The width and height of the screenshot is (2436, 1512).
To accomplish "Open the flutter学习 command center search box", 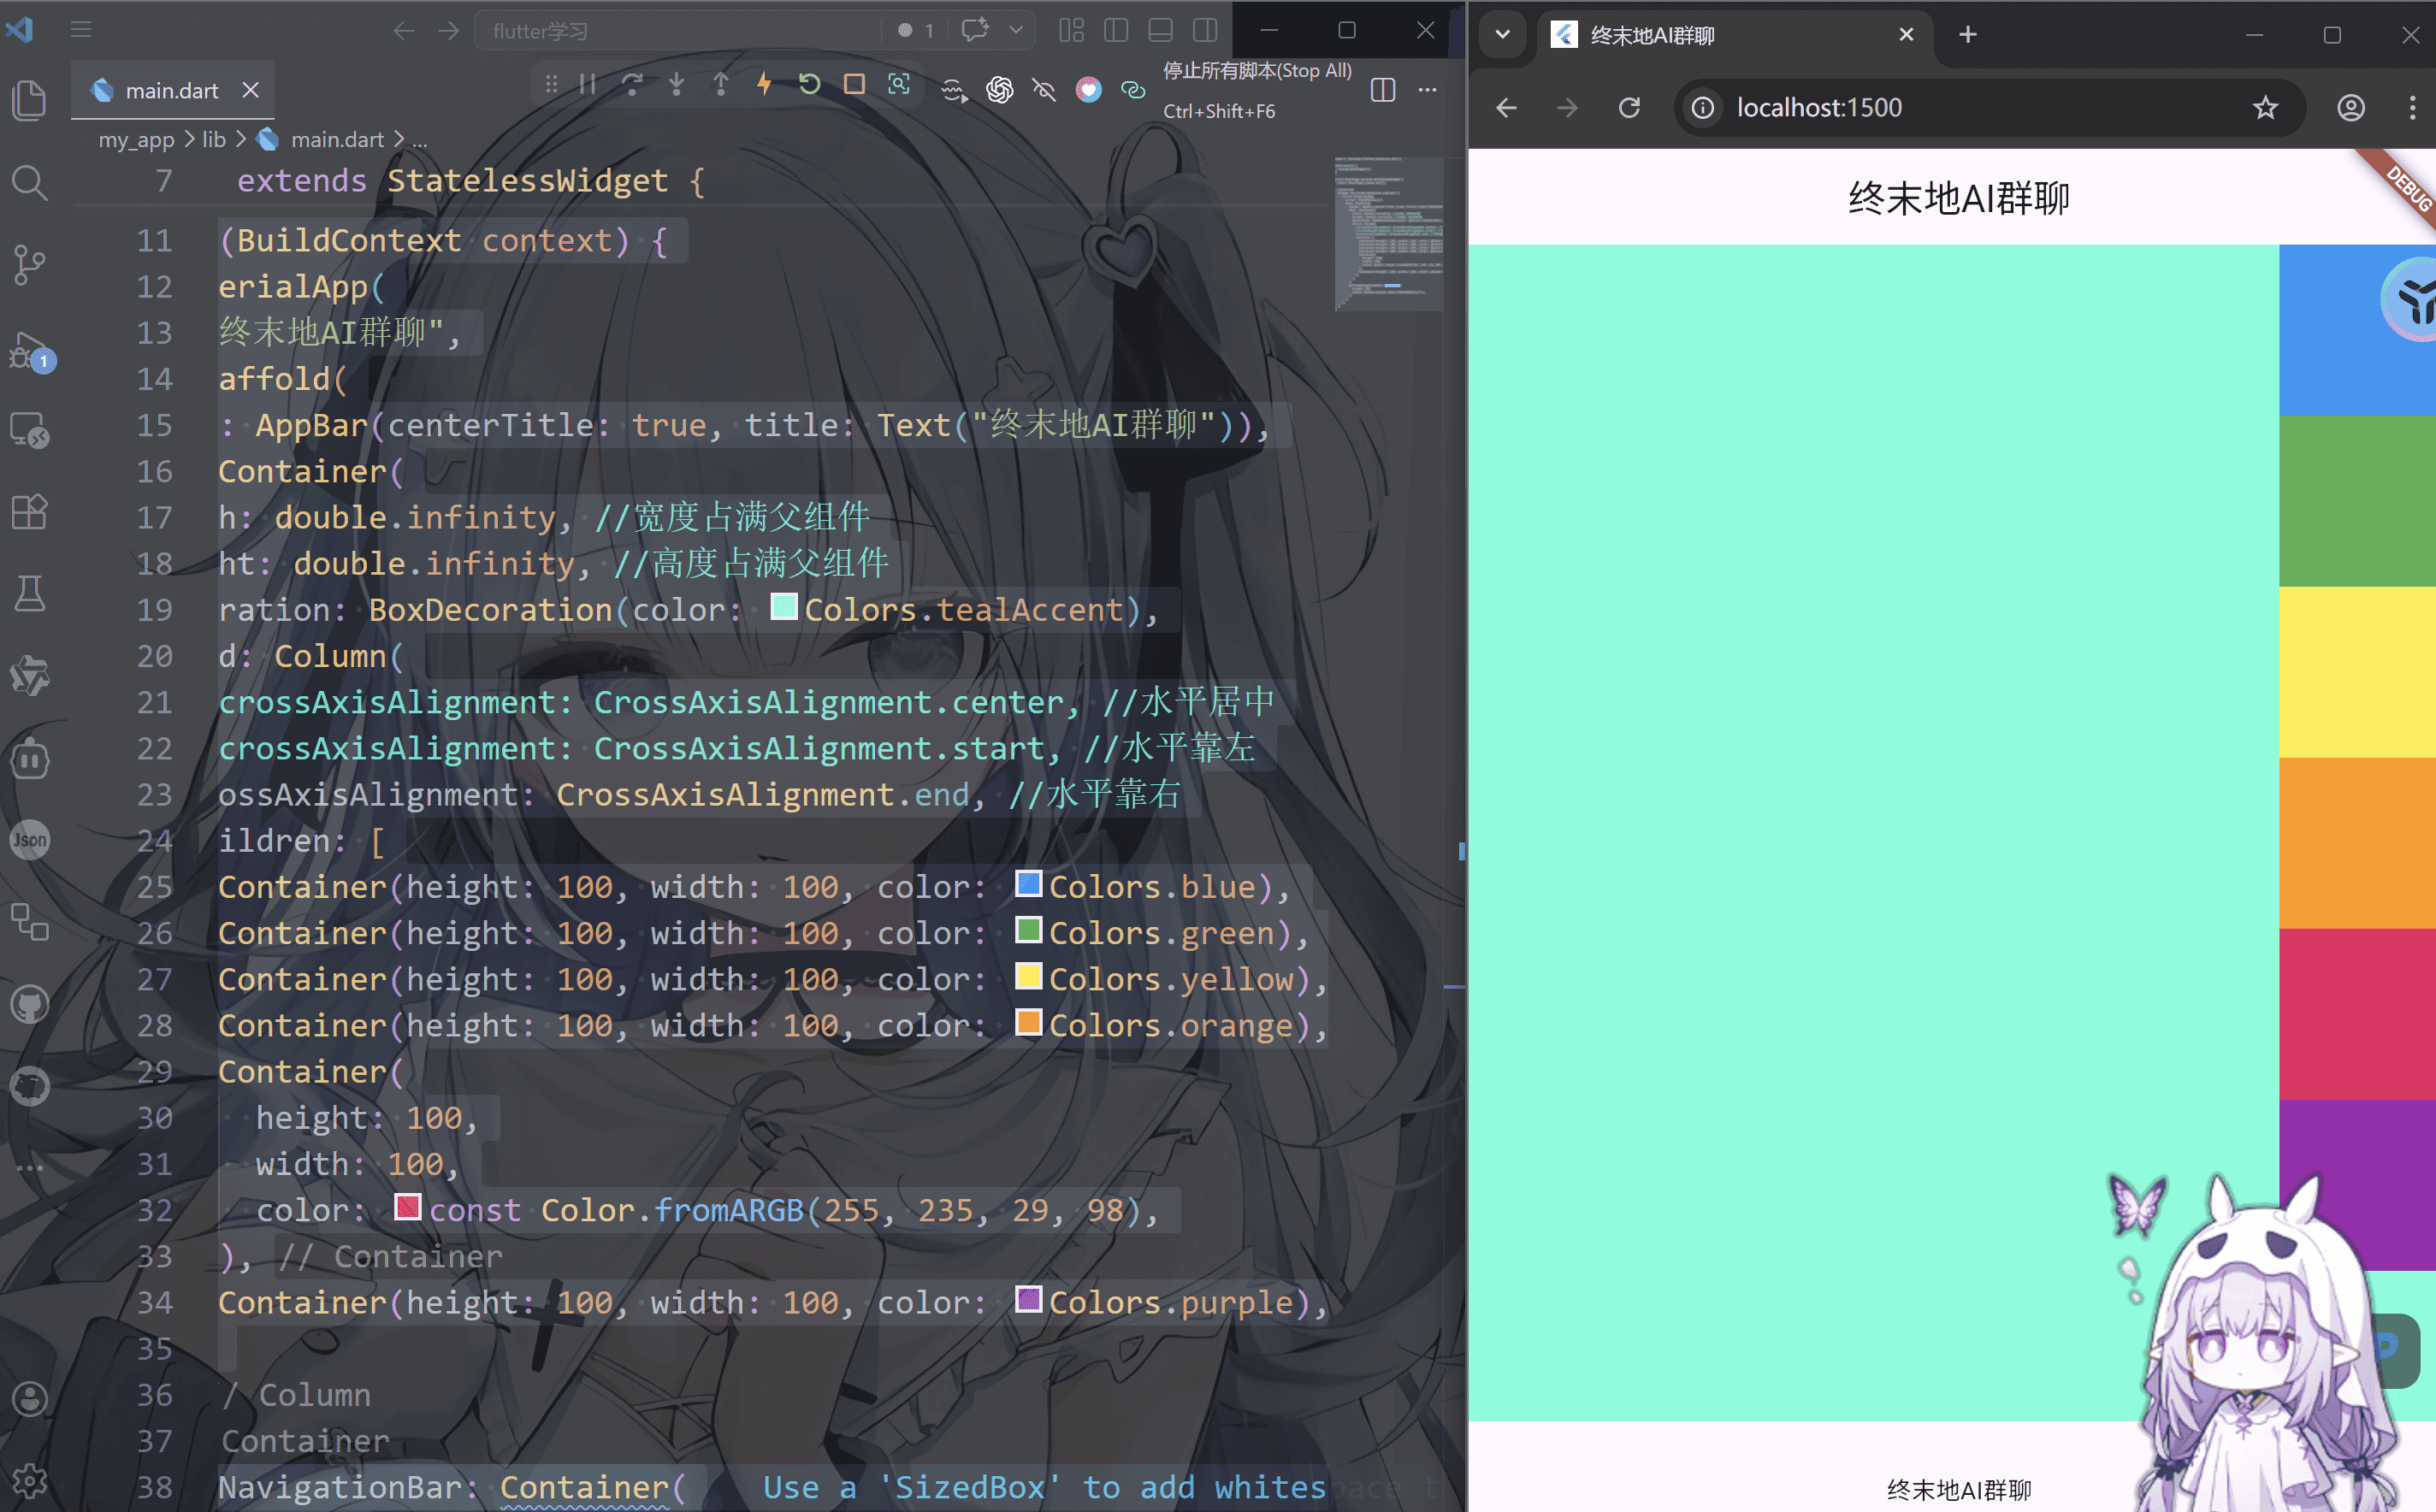I will pos(677,31).
